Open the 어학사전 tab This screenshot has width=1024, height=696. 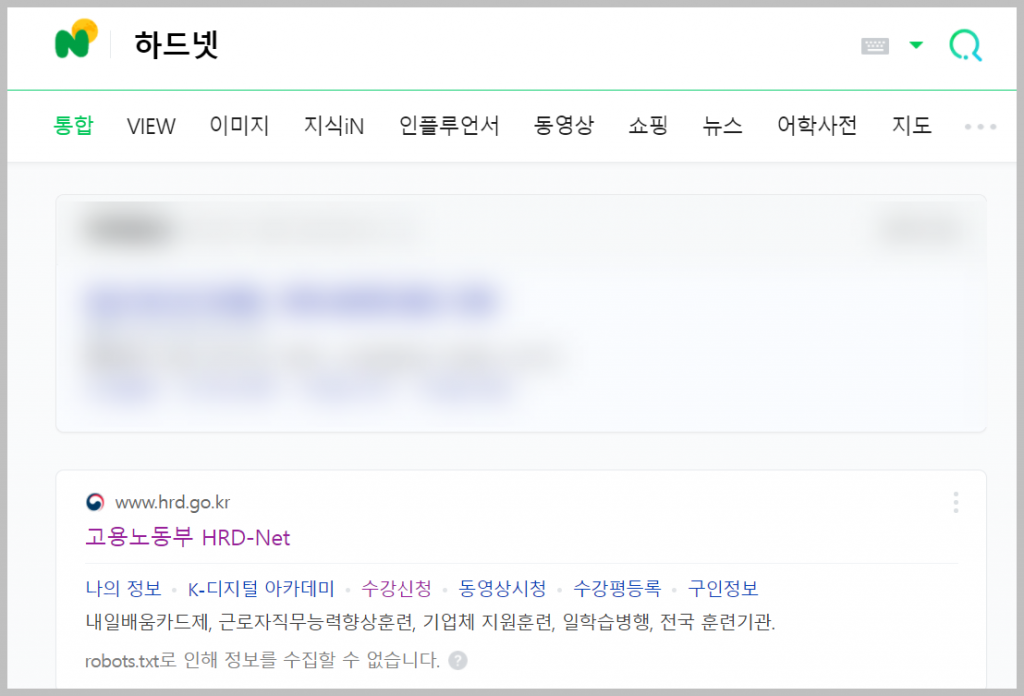[x=817, y=125]
